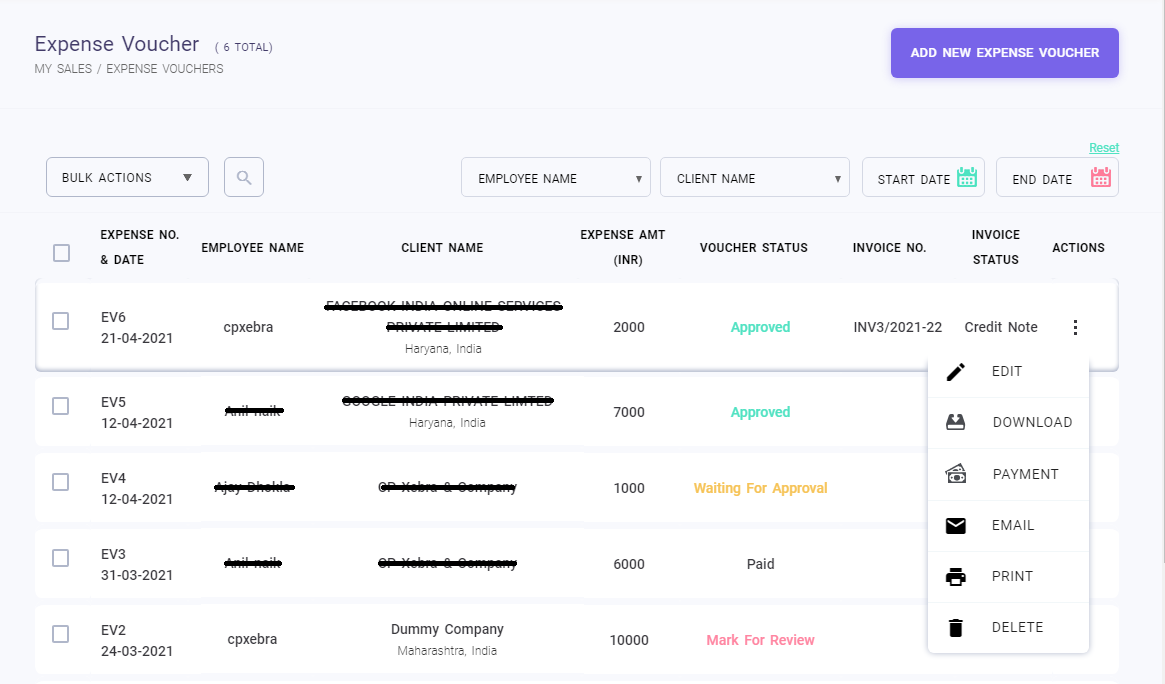The image size is (1165, 684).
Task: Click the three-dot actions icon for EV6
Action: click(1075, 327)
